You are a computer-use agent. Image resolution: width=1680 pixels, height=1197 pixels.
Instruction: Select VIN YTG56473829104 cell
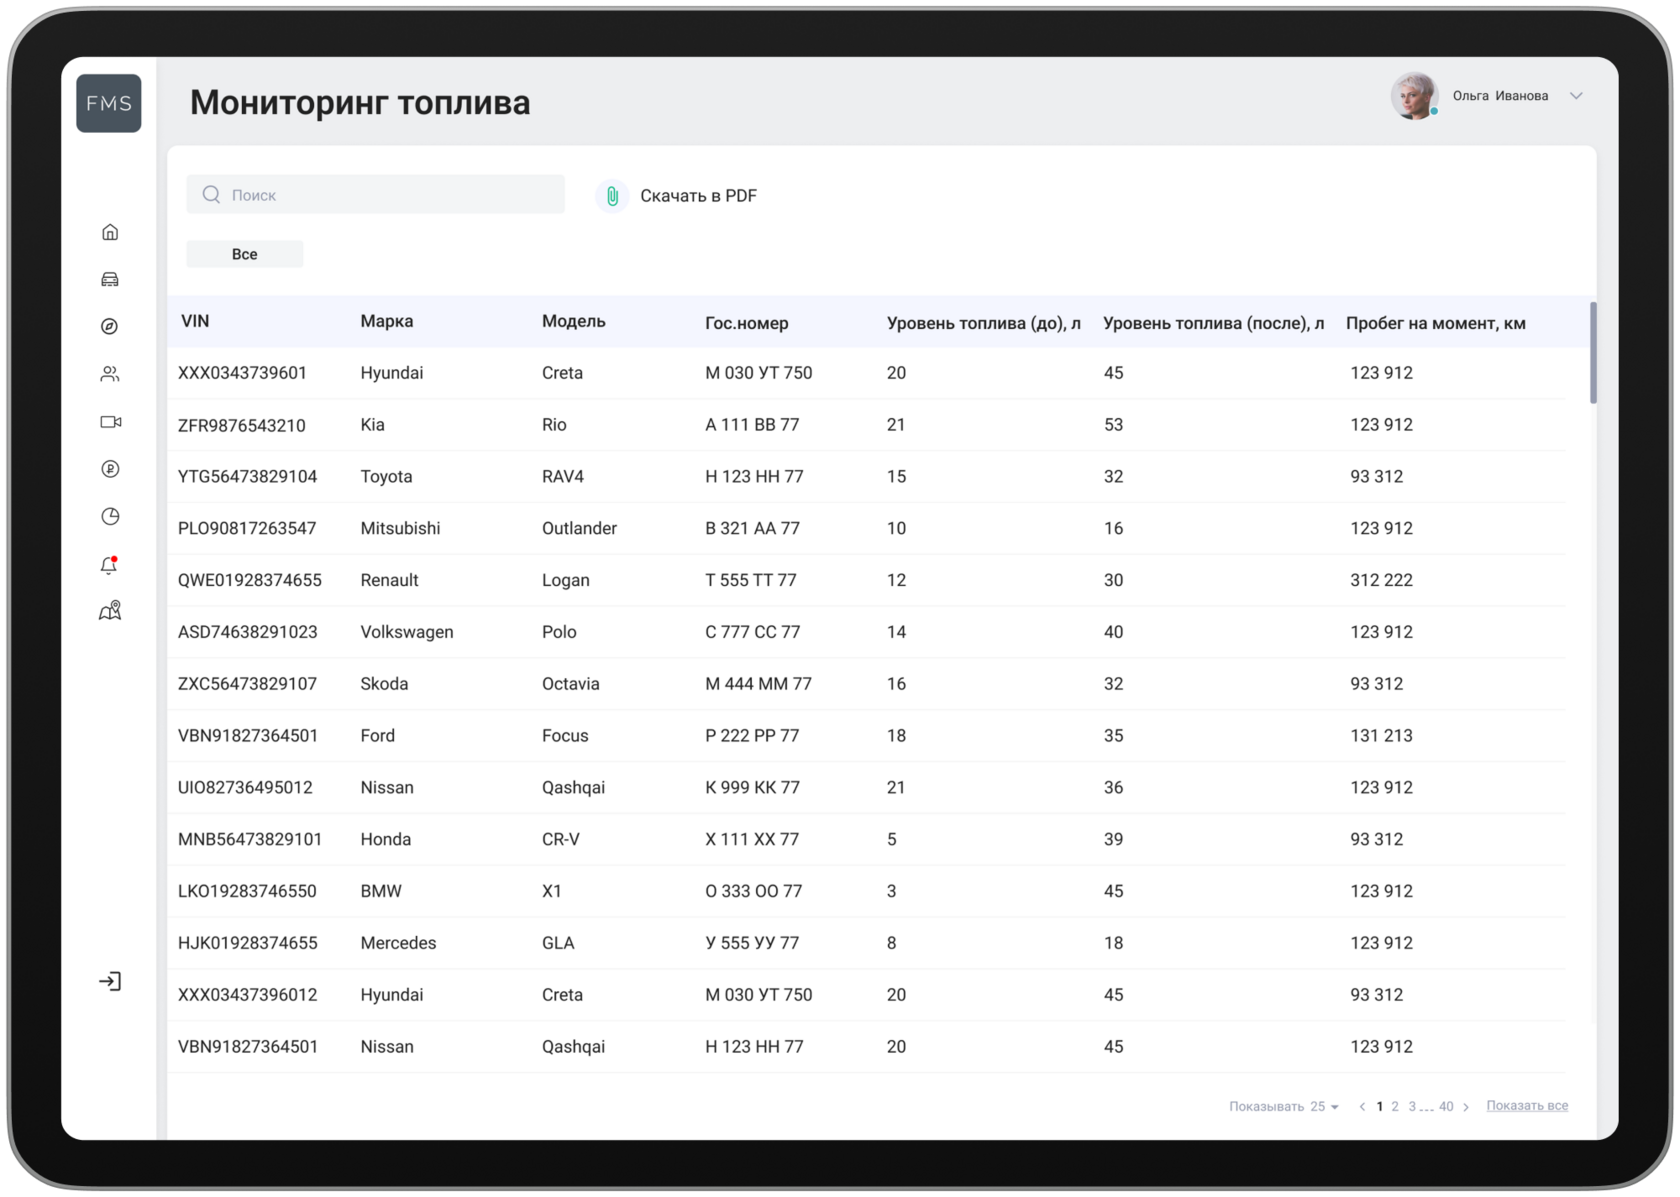tap(248, 477)
